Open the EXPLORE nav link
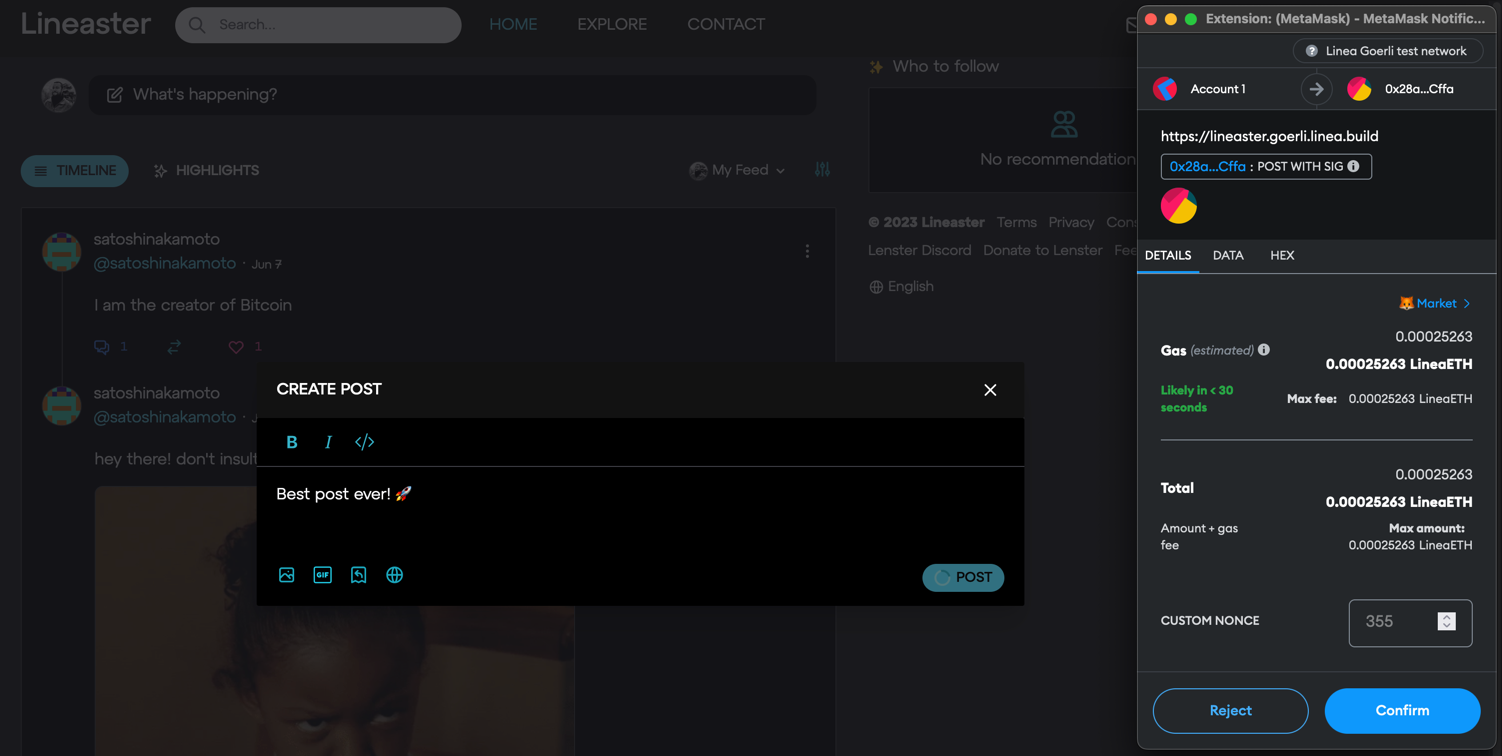The image size is (1502, 756). tap(612, 24)
